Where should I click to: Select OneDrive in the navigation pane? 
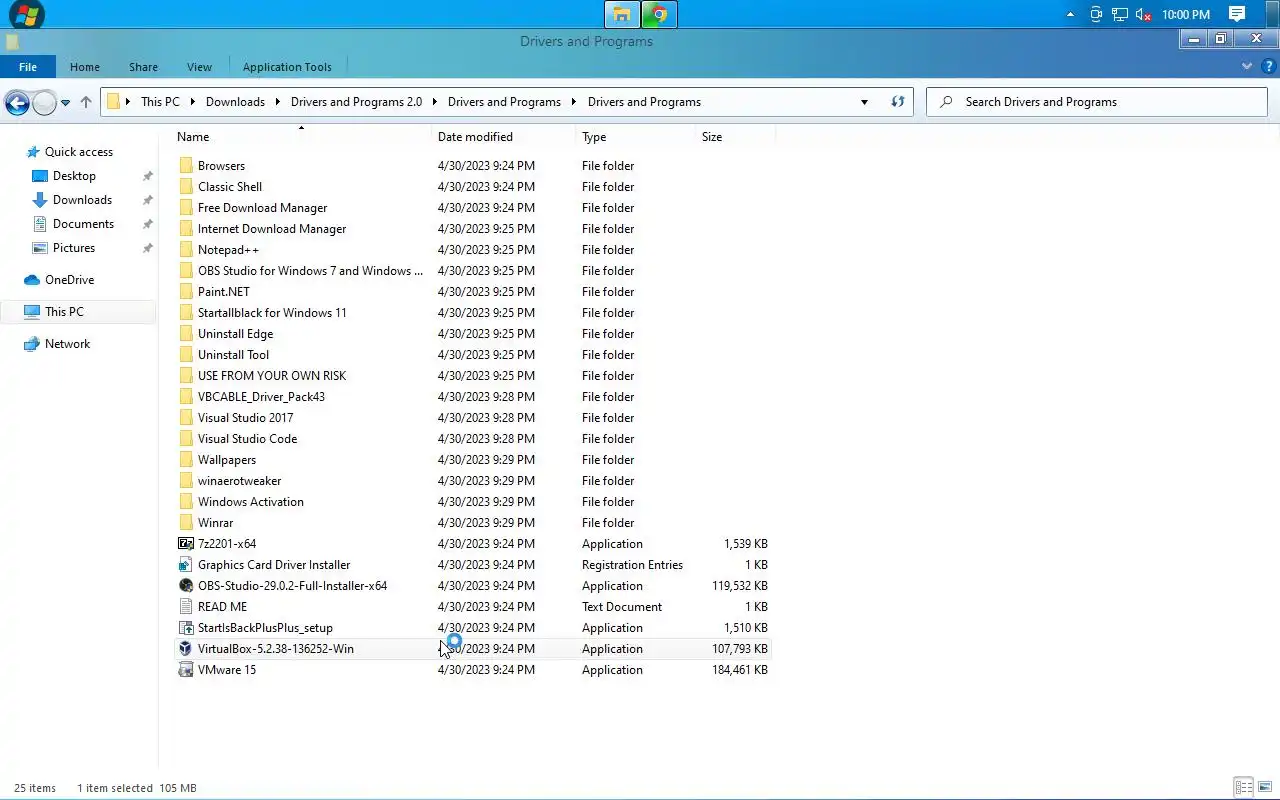click(x=69, y=280)
